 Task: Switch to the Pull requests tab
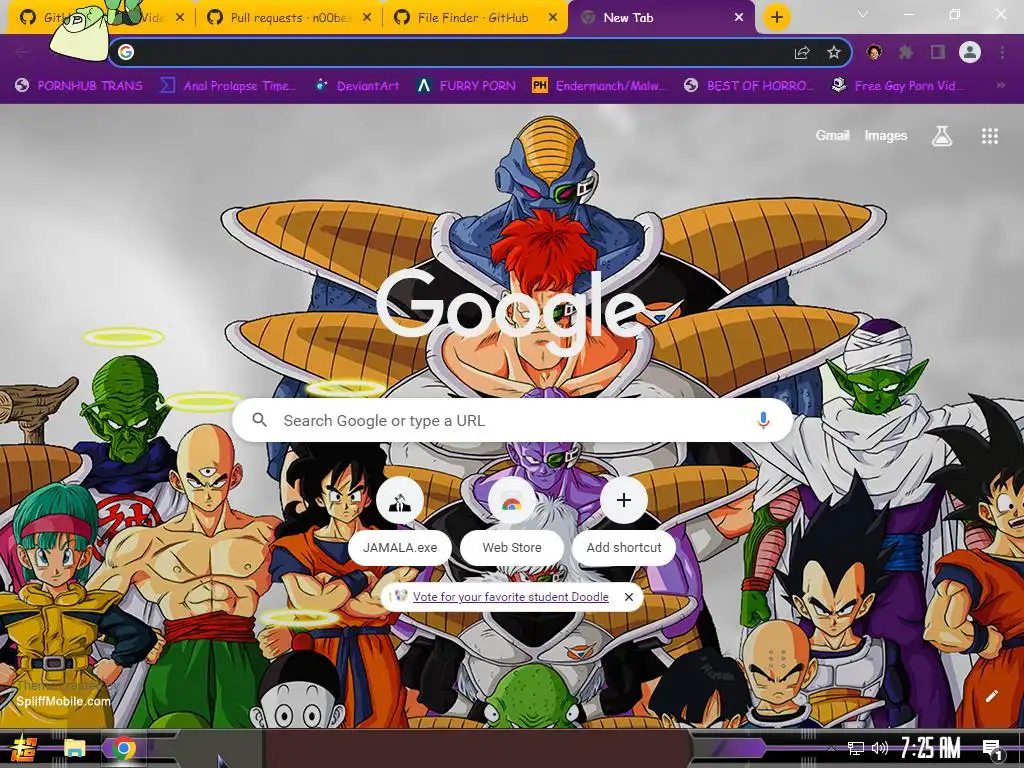290,18
